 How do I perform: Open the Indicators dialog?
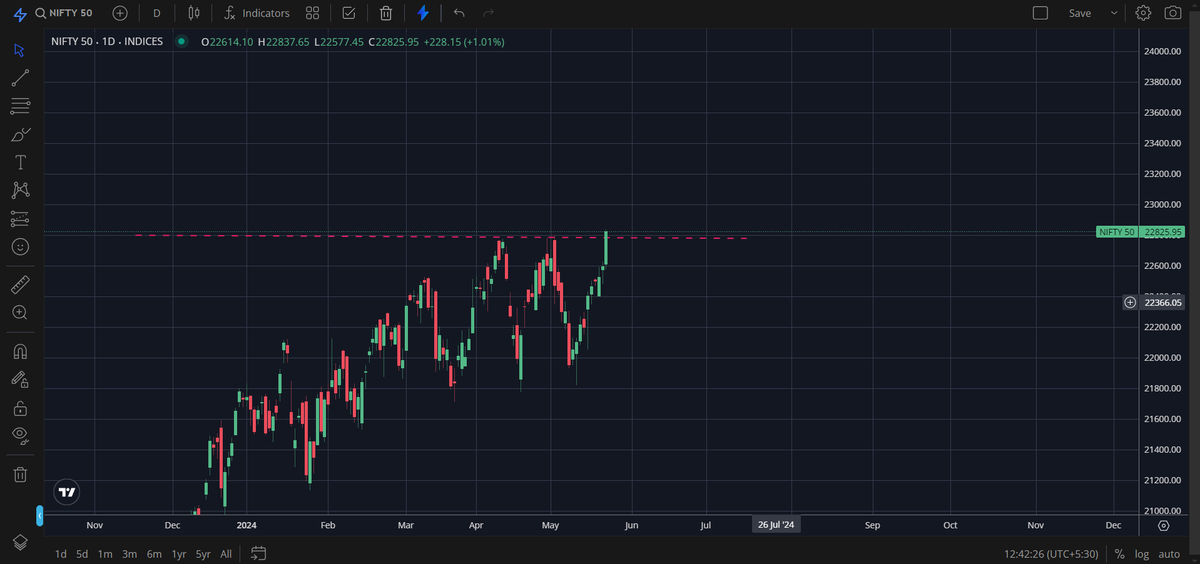click(257, 13)
